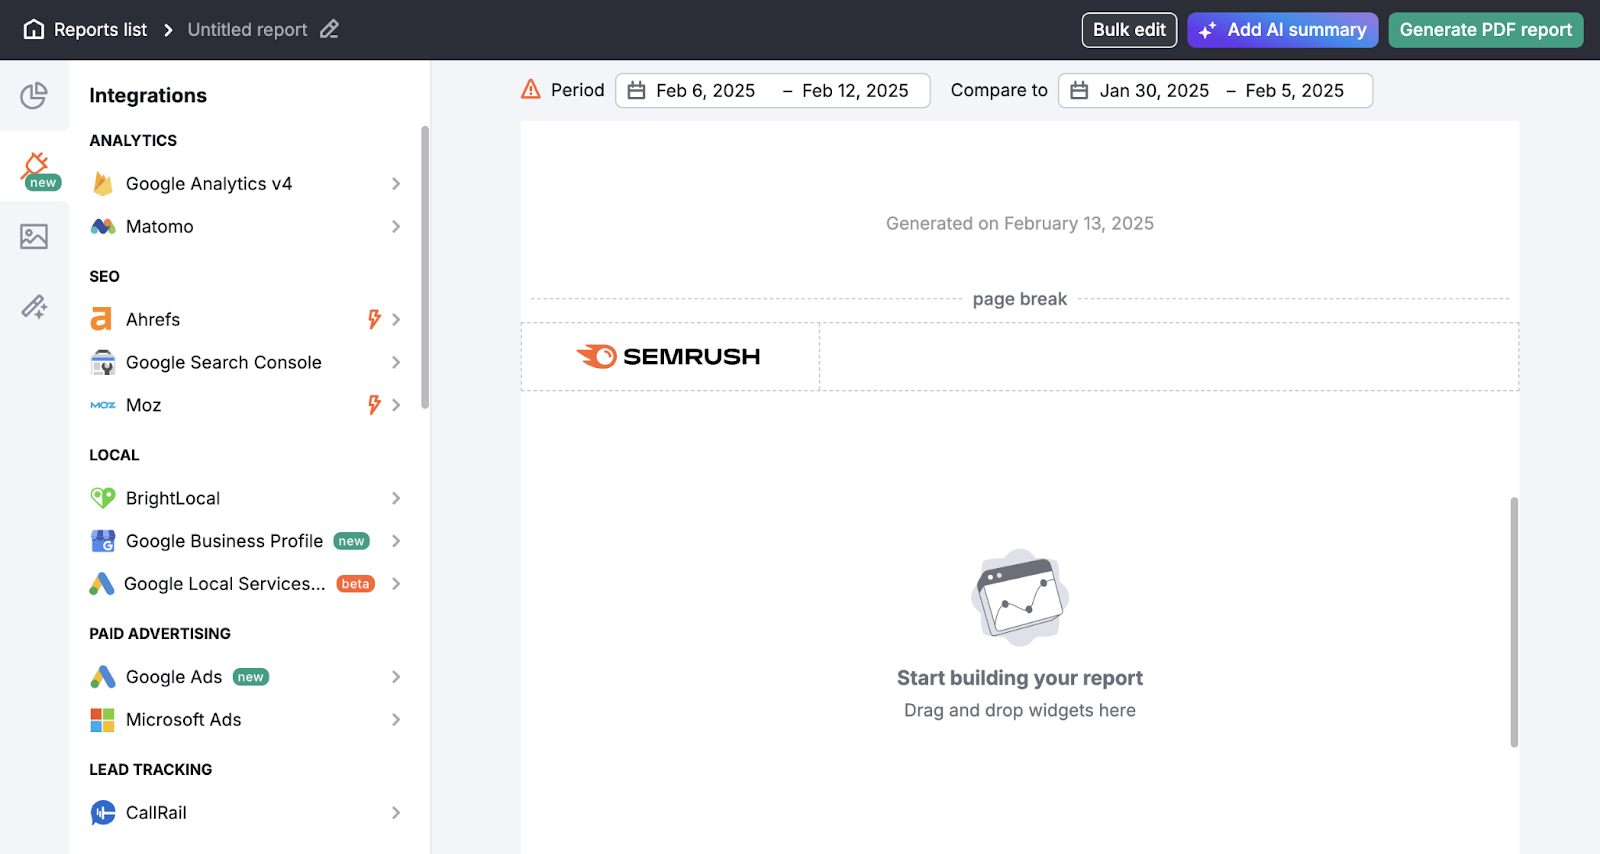Click the Microsoft Ads logo icon
Viewport: 1600px width, 854px height.
pyautogui.click(x=103, y=720)
